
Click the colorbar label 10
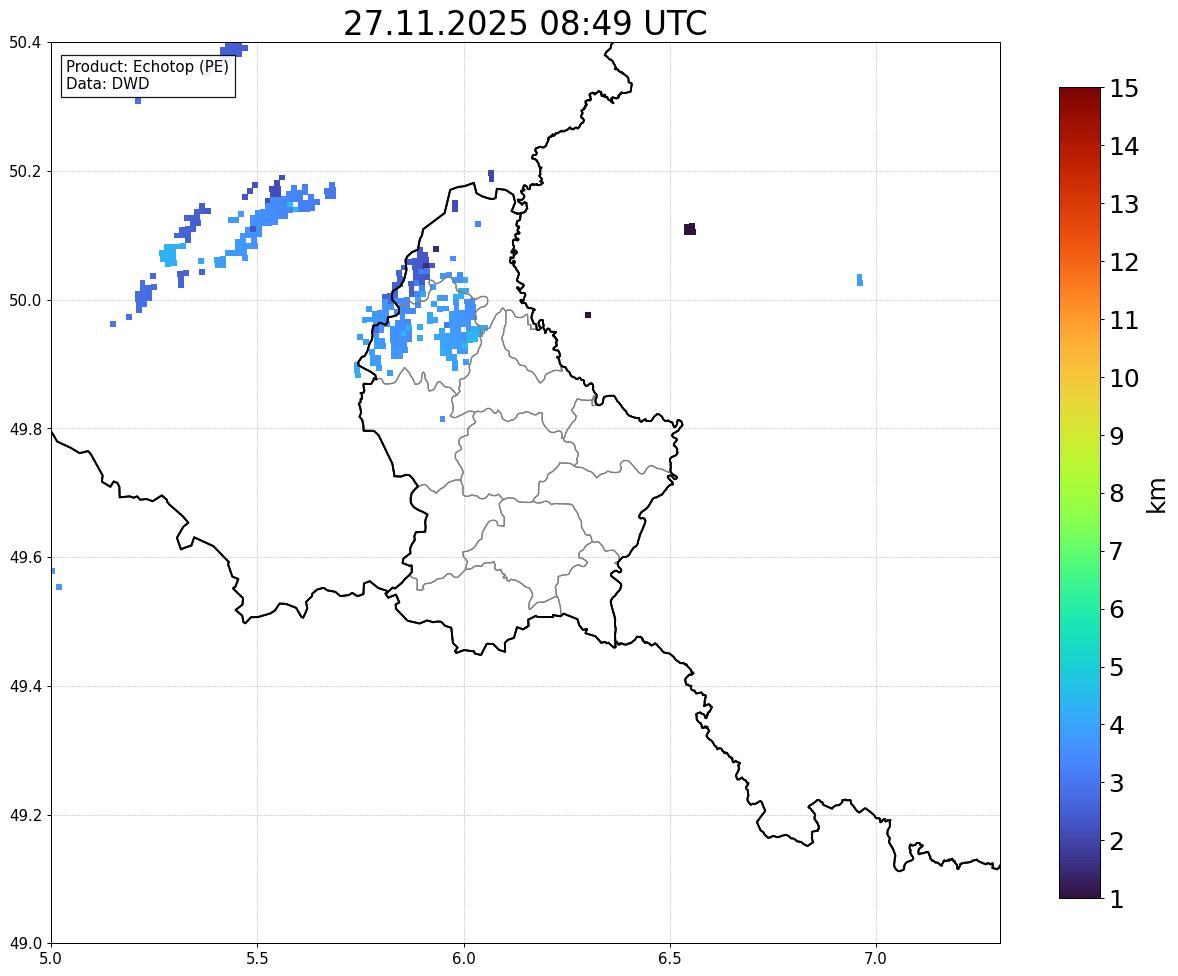[x=1124, y=378]
